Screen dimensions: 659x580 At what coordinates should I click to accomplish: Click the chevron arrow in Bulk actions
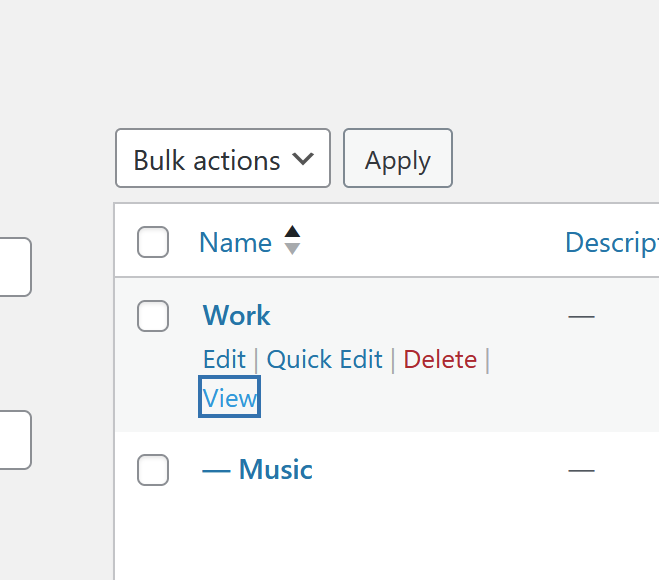(303, 159)
